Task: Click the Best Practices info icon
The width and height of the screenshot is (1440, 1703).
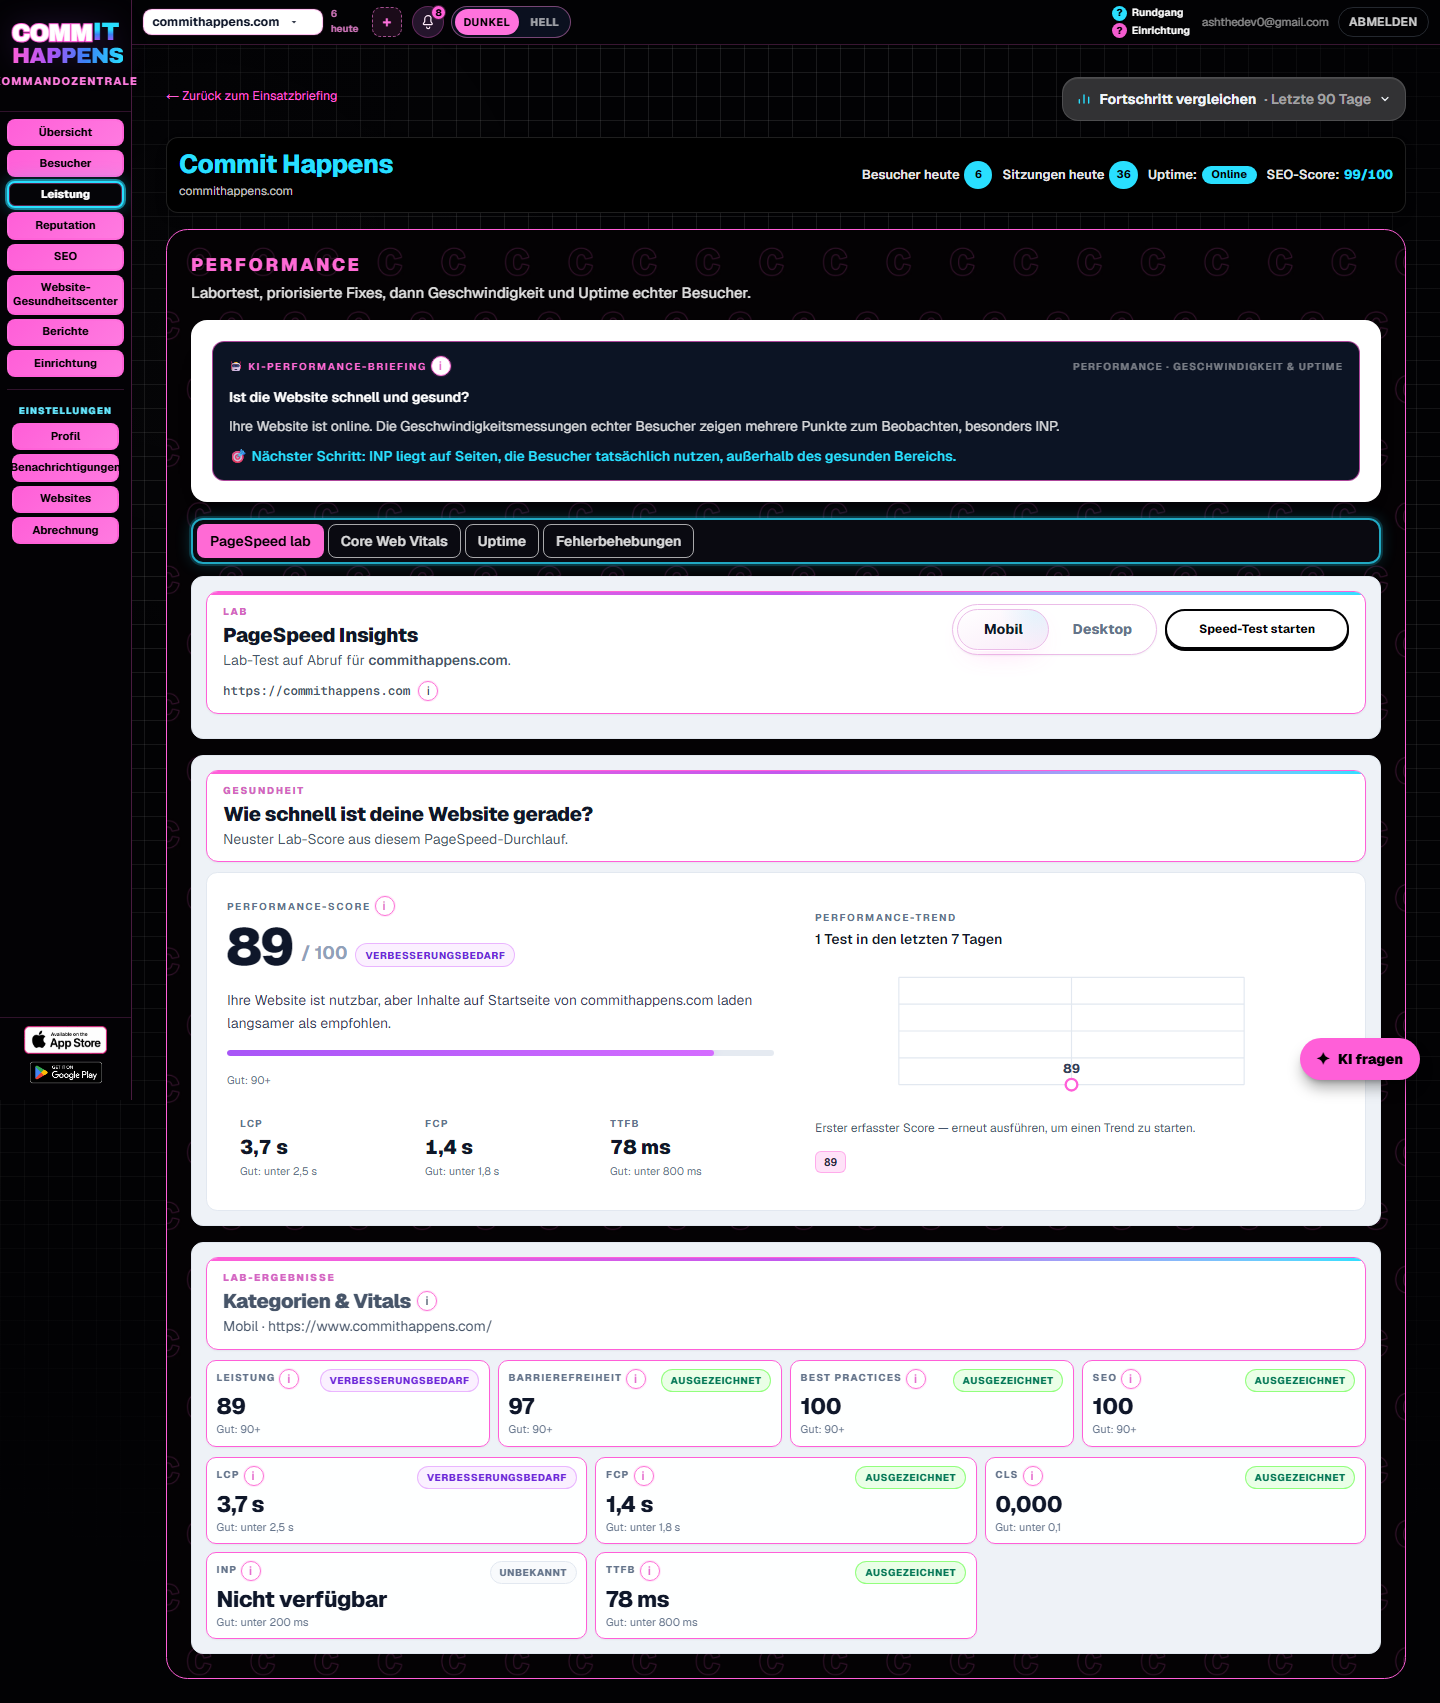Action: coord(916,1379)
